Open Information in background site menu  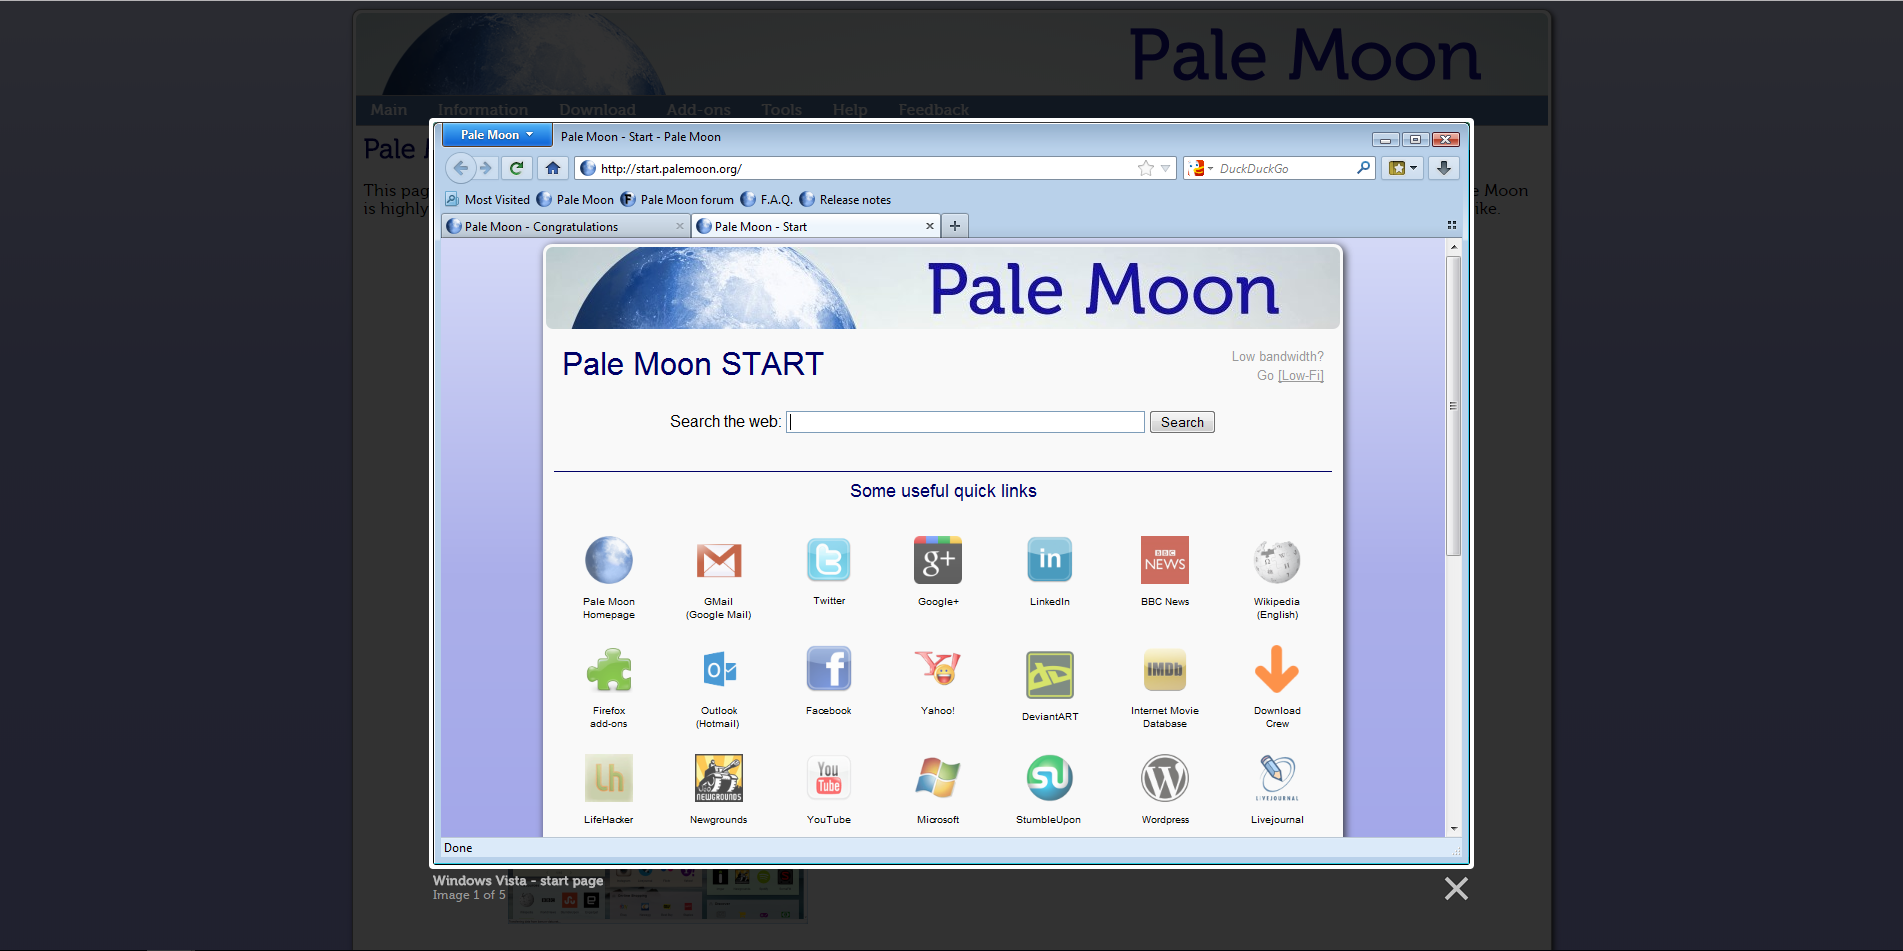[x=483, y=110]
